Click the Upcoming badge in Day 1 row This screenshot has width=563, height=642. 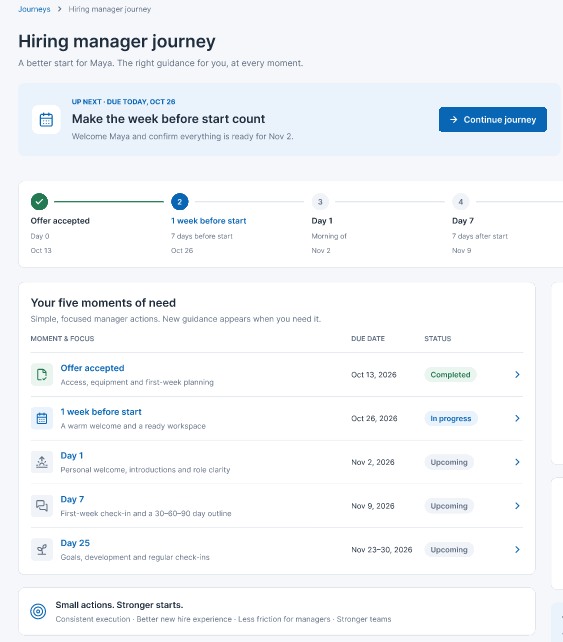click(x=449, y=462)
